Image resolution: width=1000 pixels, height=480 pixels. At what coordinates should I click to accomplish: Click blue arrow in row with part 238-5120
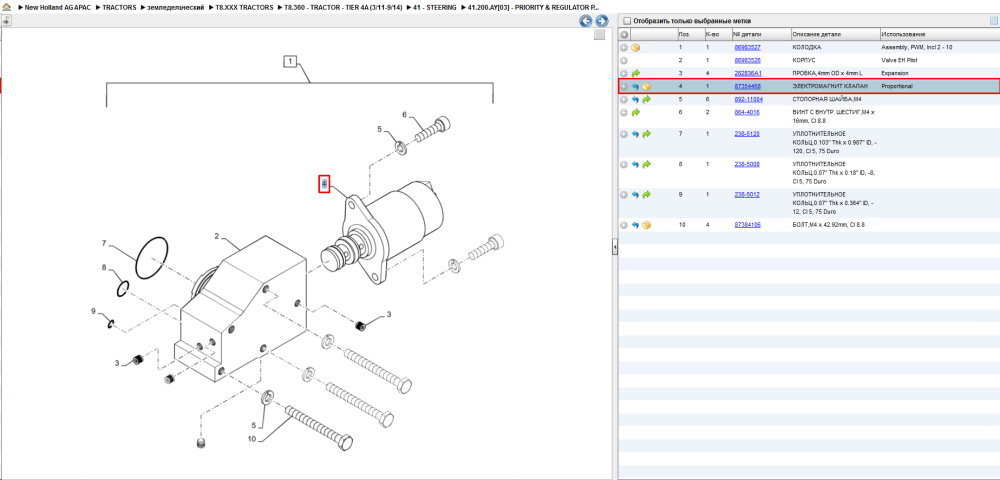coord(635,134)
